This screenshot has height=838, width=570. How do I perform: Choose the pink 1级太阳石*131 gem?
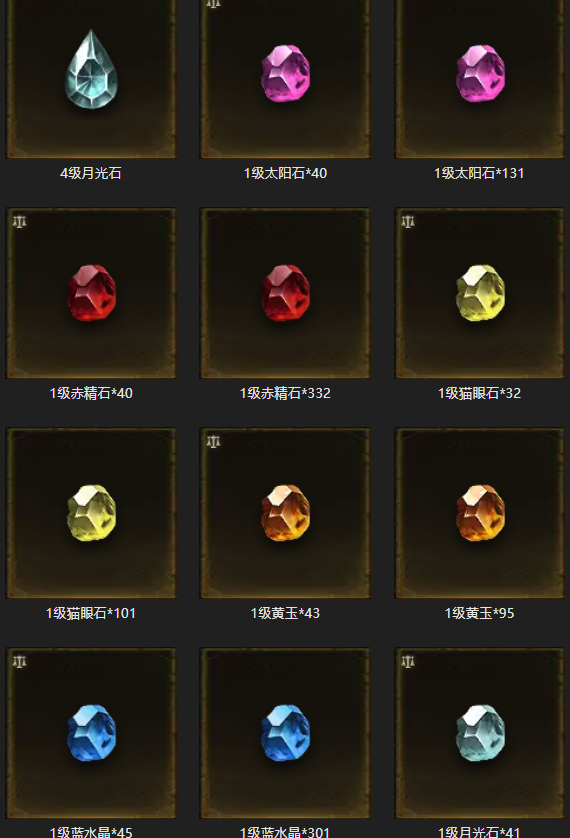pos(480,73)
